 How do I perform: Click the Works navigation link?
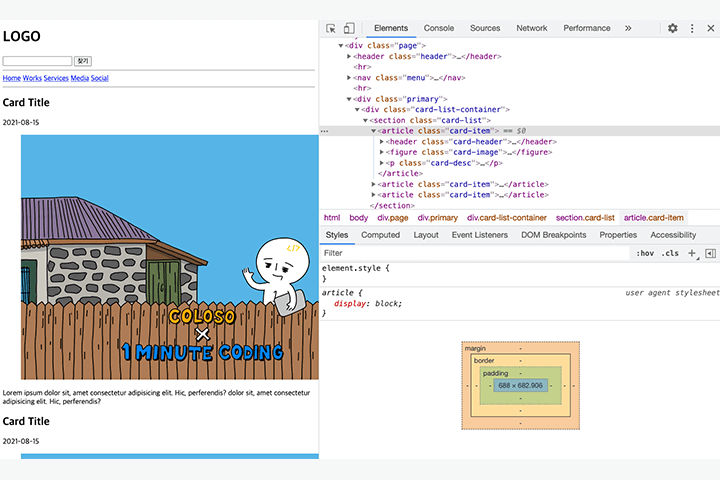tap(32, 78)
